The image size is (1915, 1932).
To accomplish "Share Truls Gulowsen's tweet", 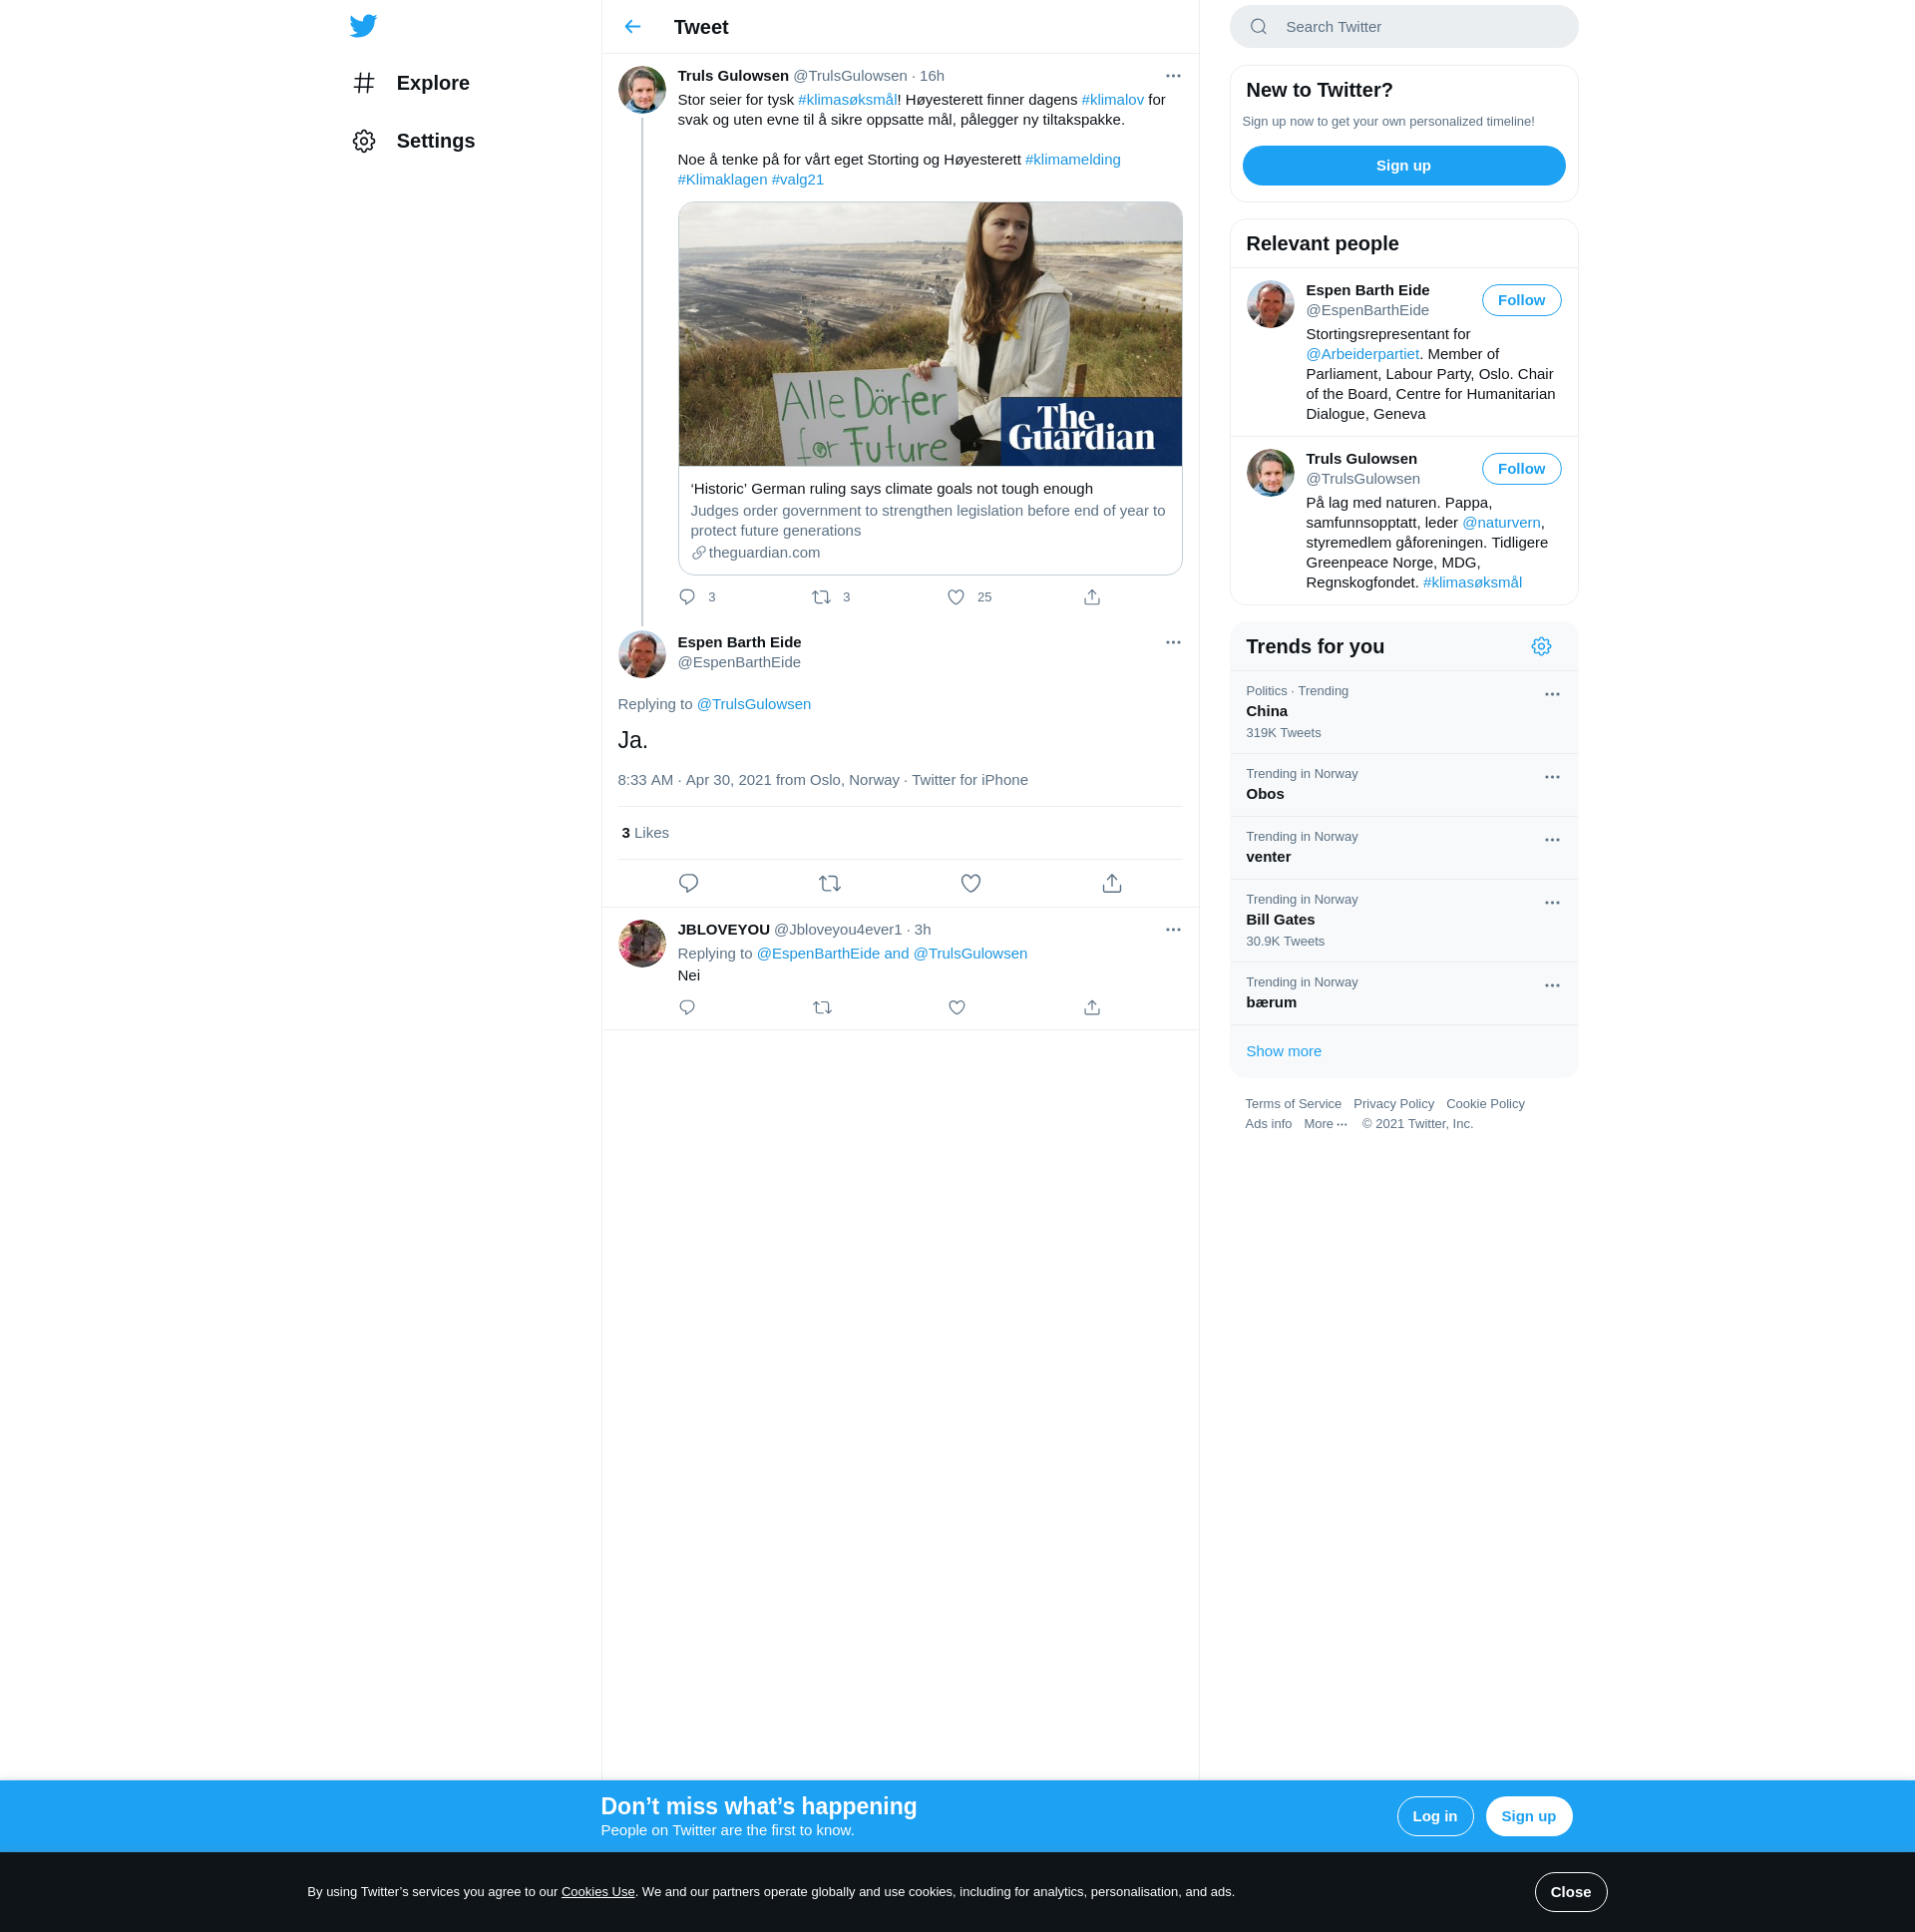I will pyautogui.click(x=1092, y=597).
